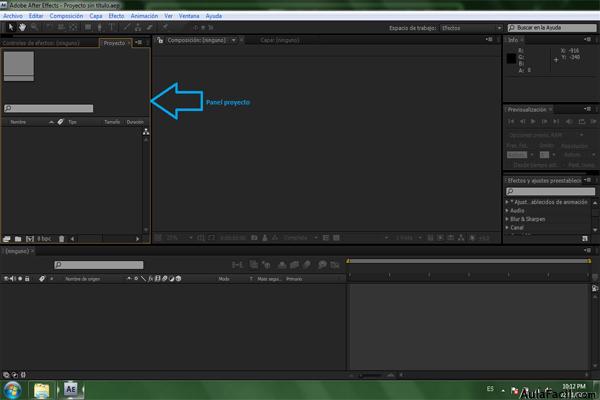The image size is (600, 400).
Task: Select the Zoom magnifier tool
Action: [34, 27]
